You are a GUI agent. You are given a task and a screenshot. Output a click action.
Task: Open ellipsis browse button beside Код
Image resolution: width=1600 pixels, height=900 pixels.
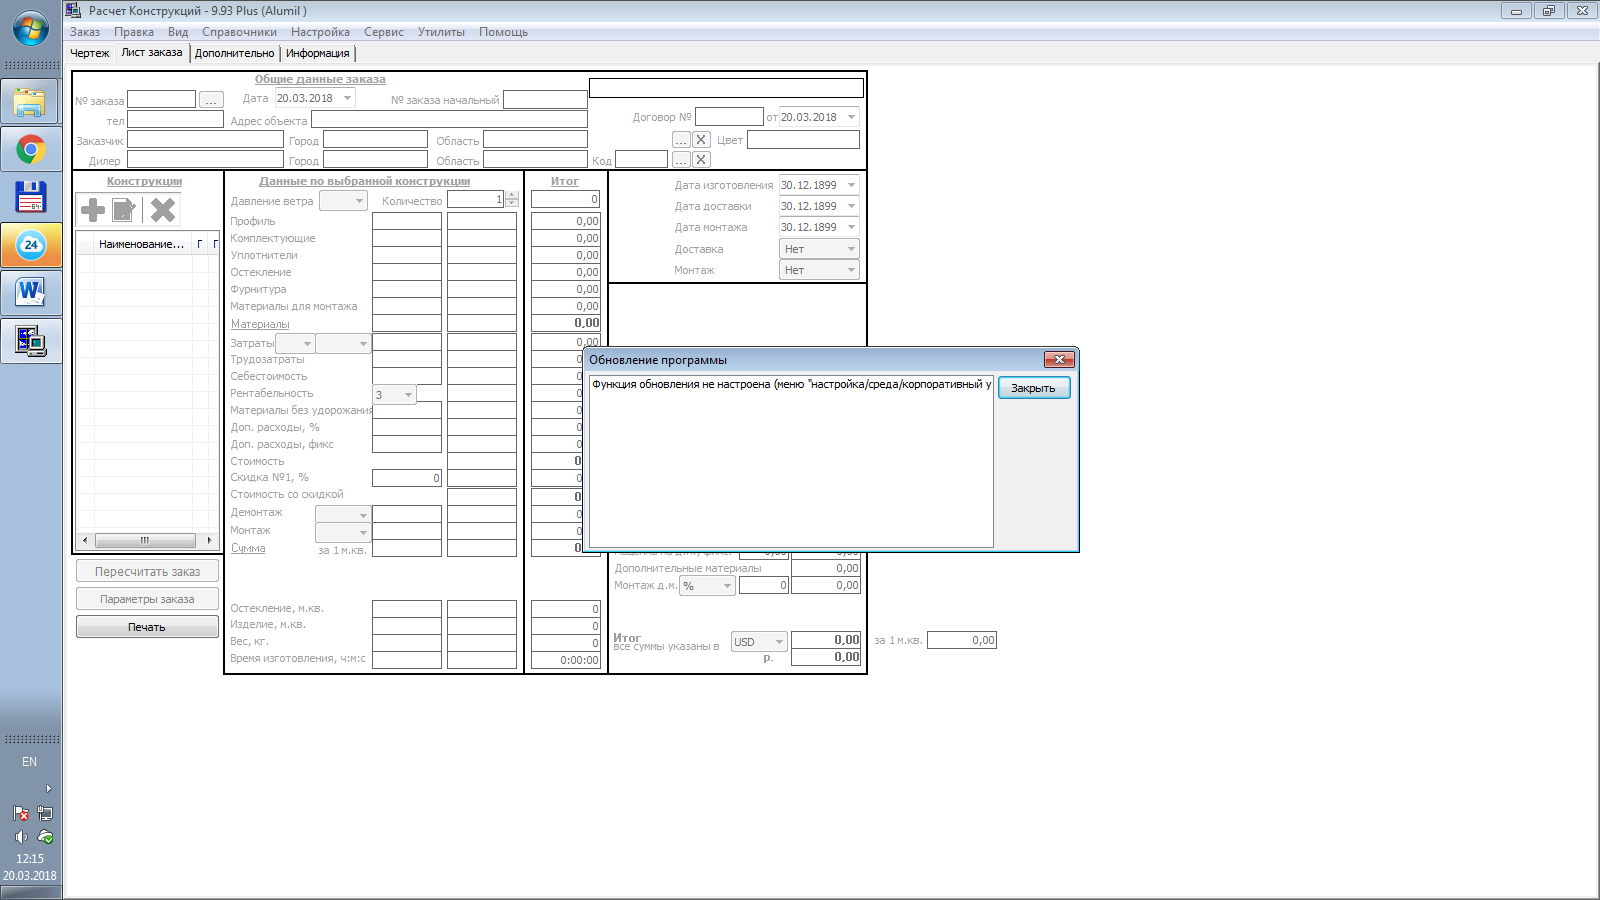coord(681,159)
